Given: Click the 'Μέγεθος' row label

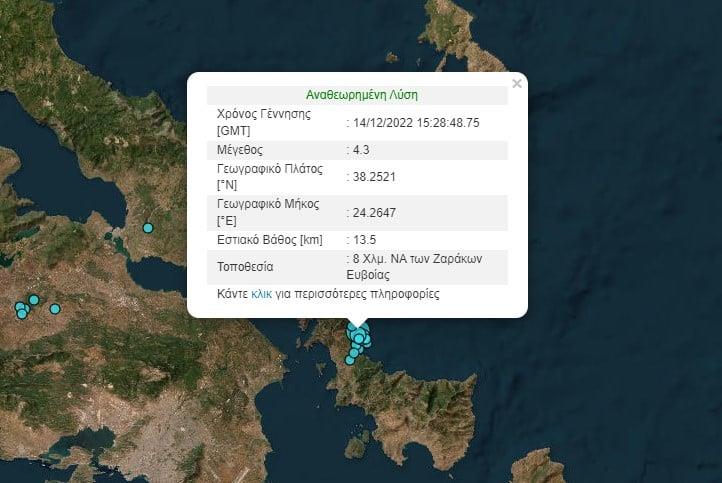Looking at the screenshot, I should [x=240, y=150].
